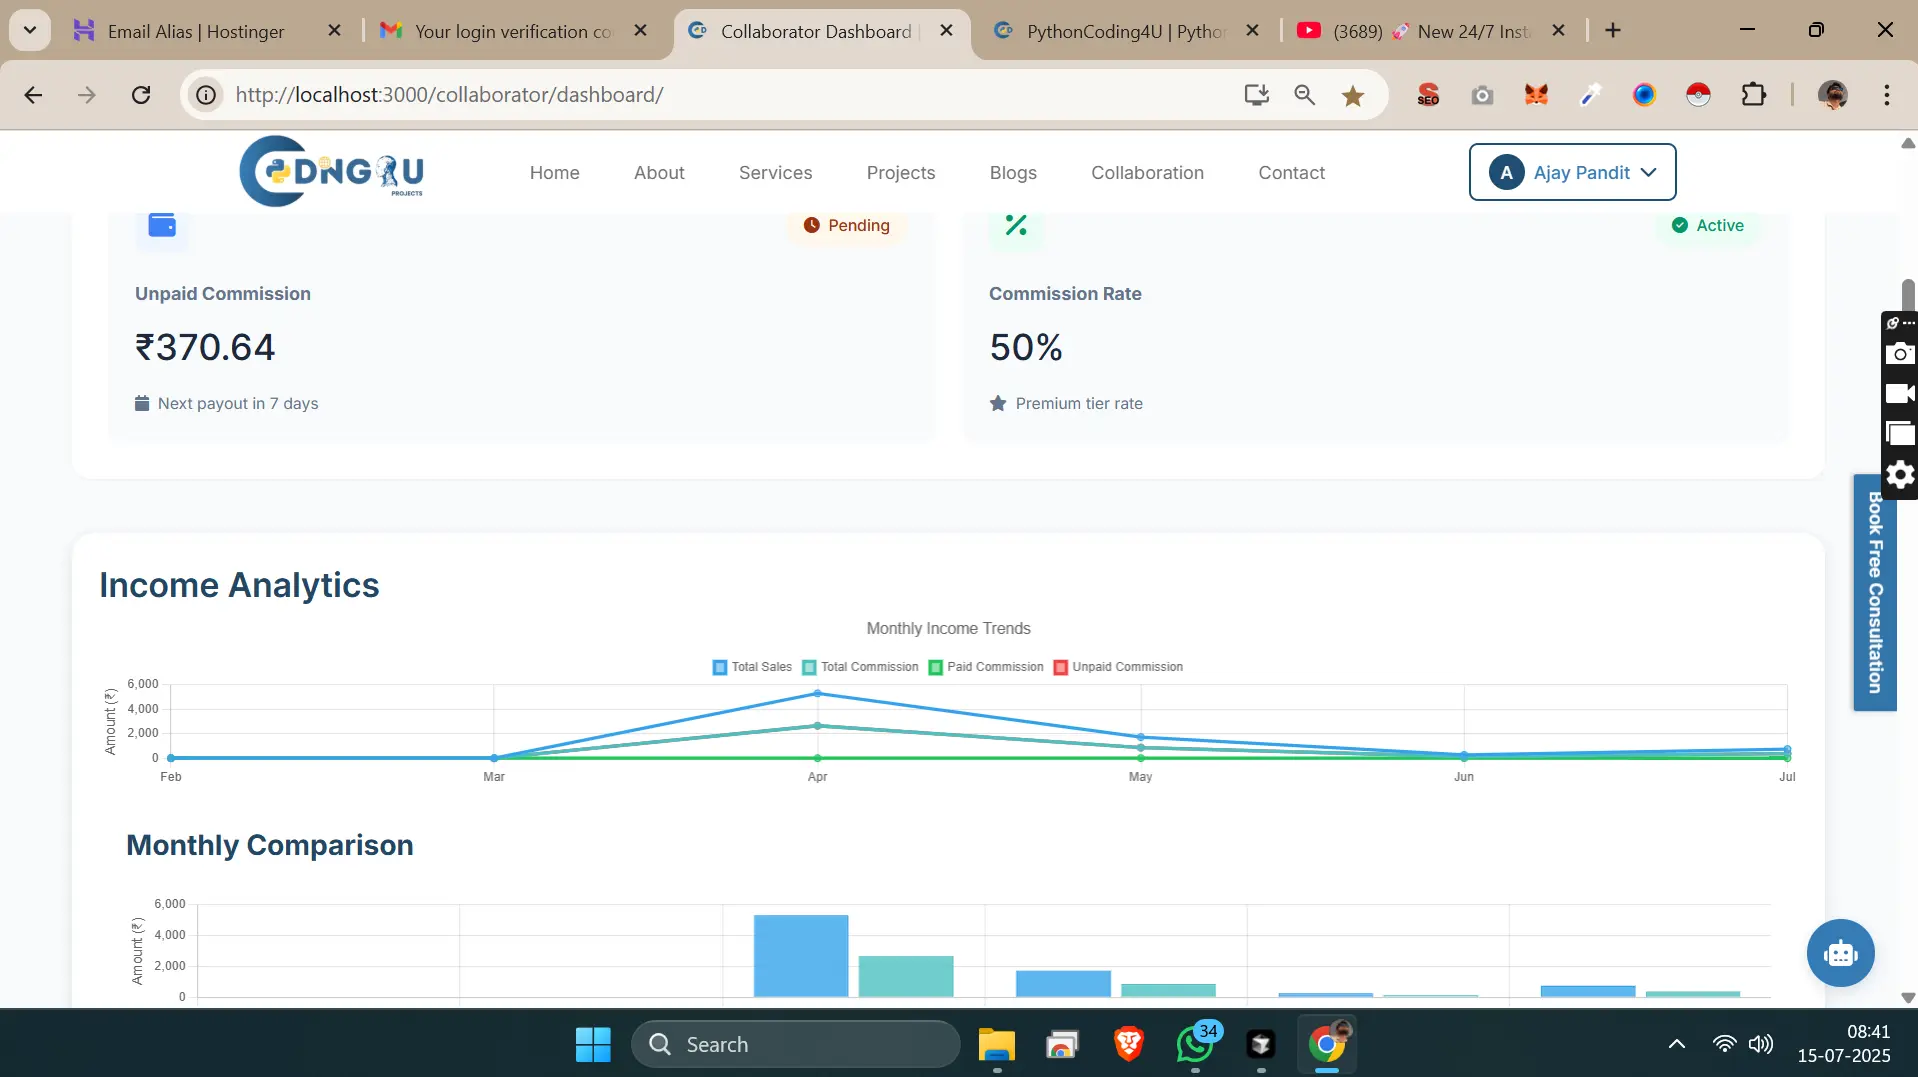Click the Chrome profile avatar
Viewport: 1918px width, 1077px height.
[1832, 95]
